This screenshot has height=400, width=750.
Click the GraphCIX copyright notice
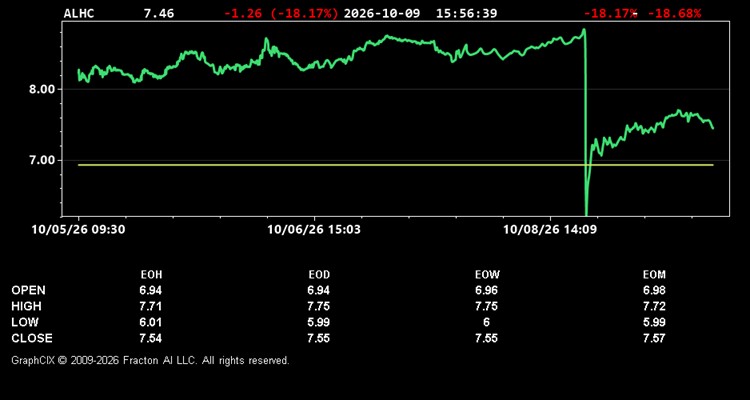click(x=150, y=360)
